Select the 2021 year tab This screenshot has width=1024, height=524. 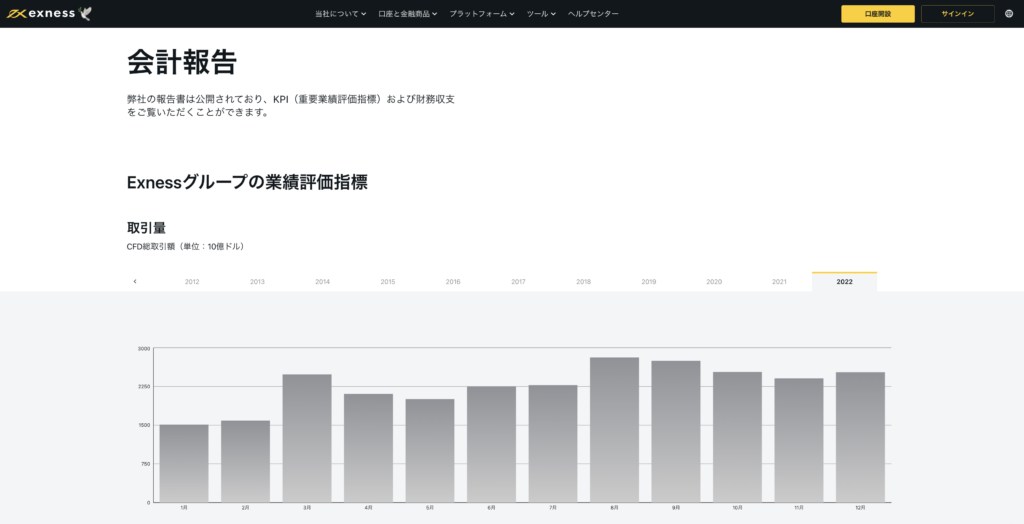779,282
